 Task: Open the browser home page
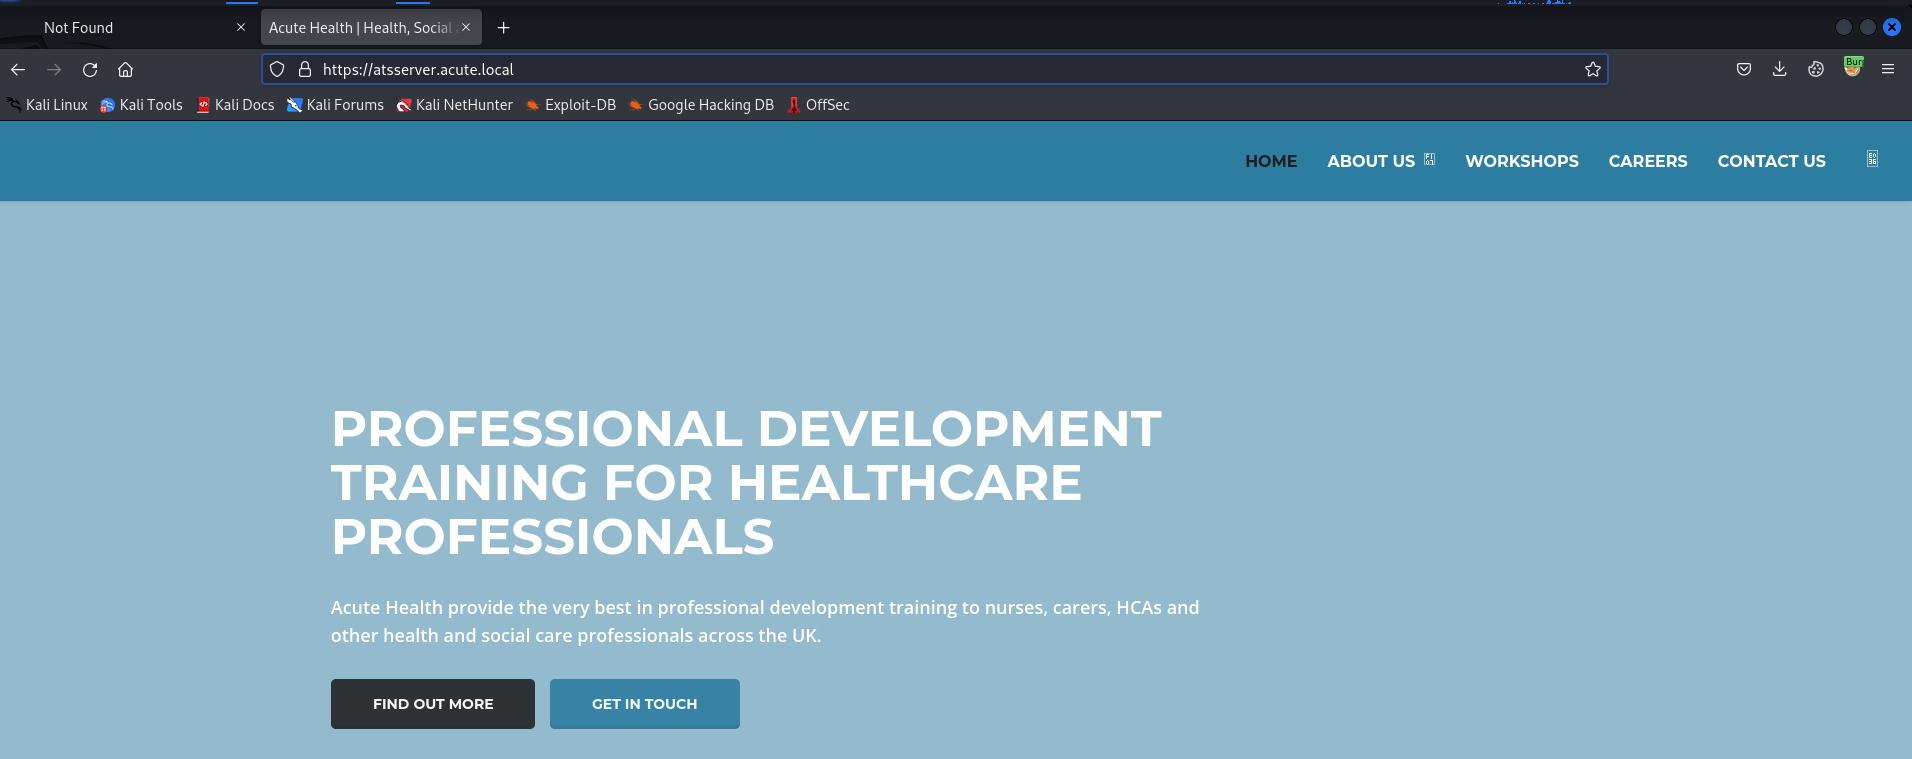[125, 70]
